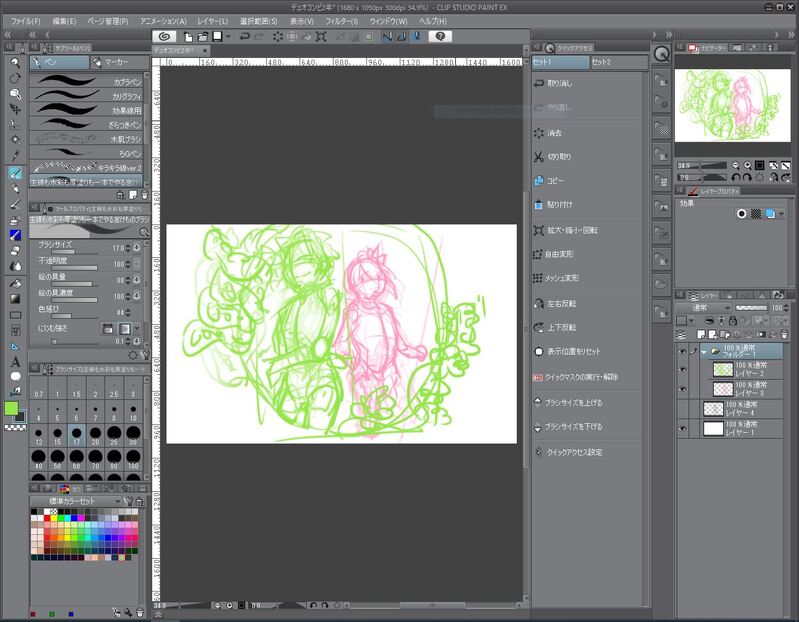Open the 編集(E) menu
This screenshot has height=622, width=799.
tap(64, 21)
